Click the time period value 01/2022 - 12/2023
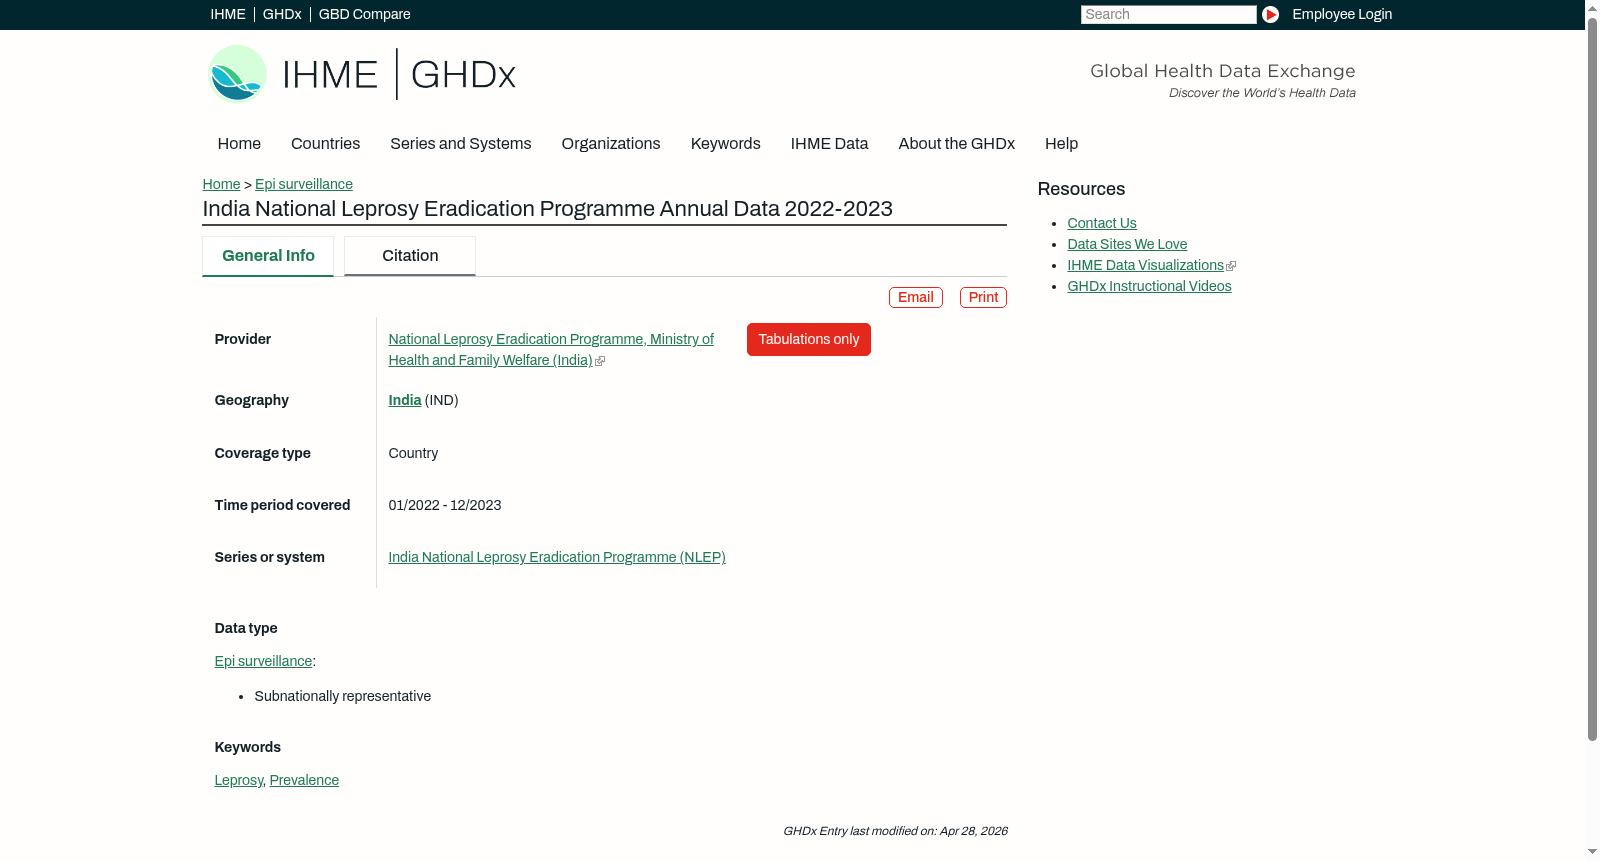The height and width of the screenshot is (861, 1600). click(x=445, y=505)
